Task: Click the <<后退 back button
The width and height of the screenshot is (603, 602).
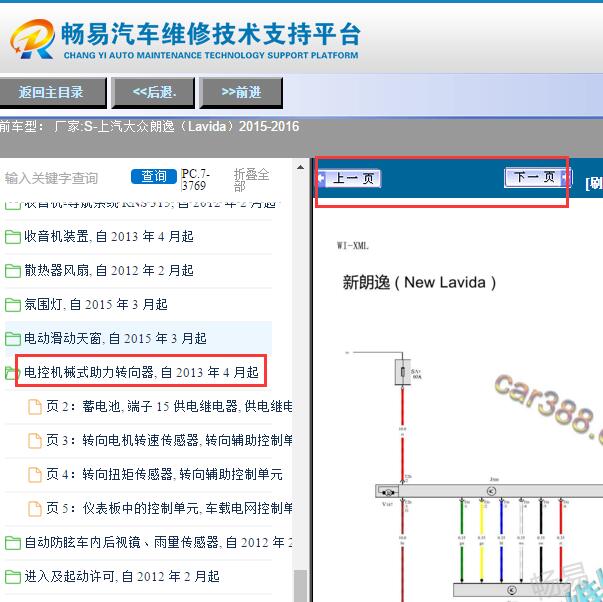Action: (153, 92)
